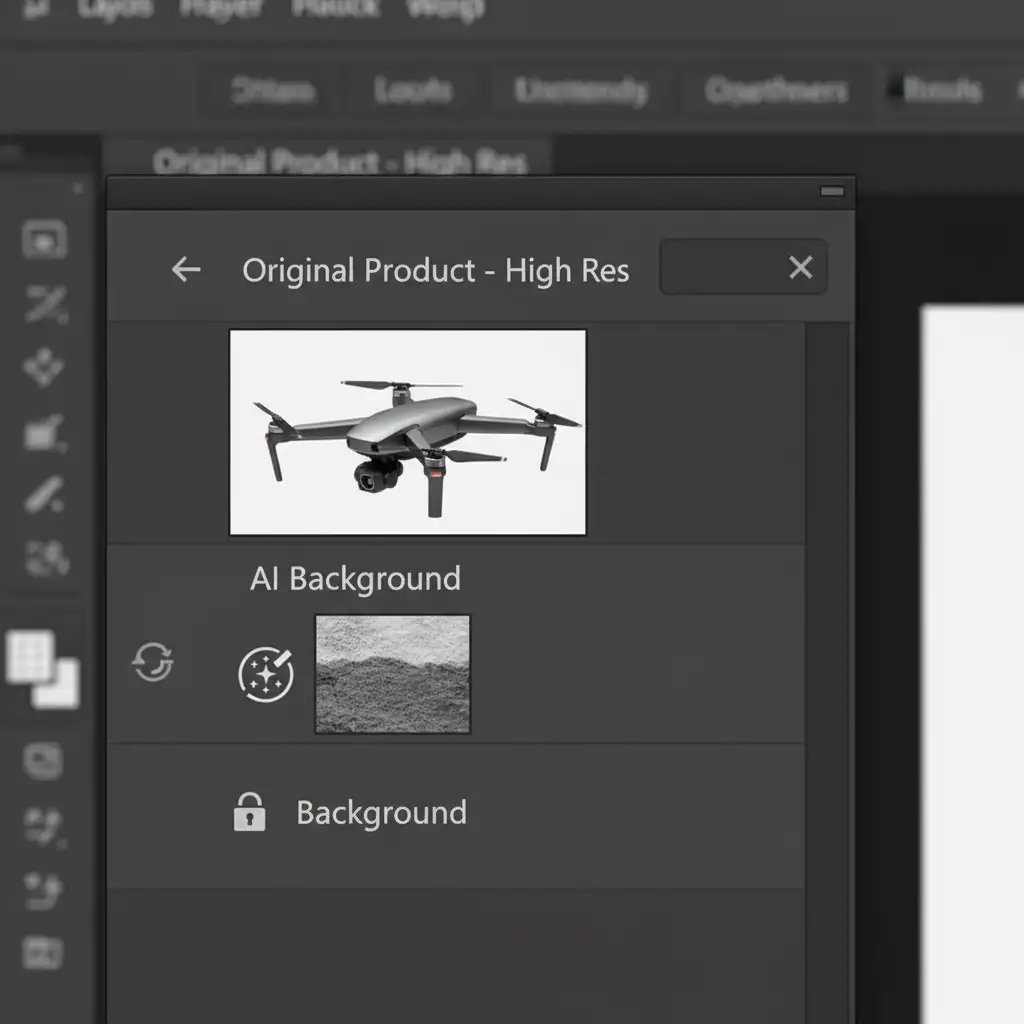Select the top tool in left toolbar

pos(44,240)
